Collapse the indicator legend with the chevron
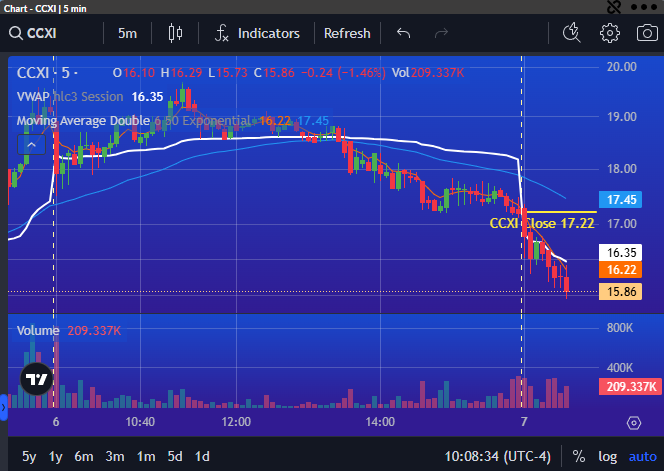 click(31, 145)
